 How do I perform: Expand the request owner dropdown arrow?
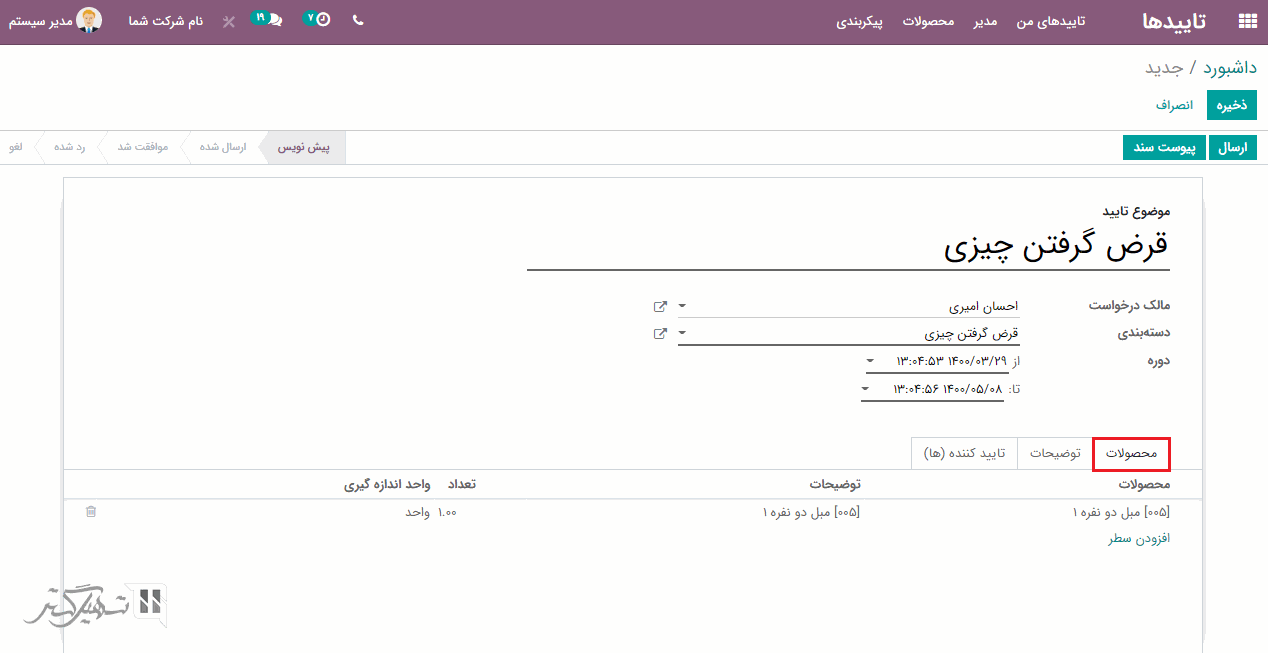pyautogui.click(x=682, y=306)
